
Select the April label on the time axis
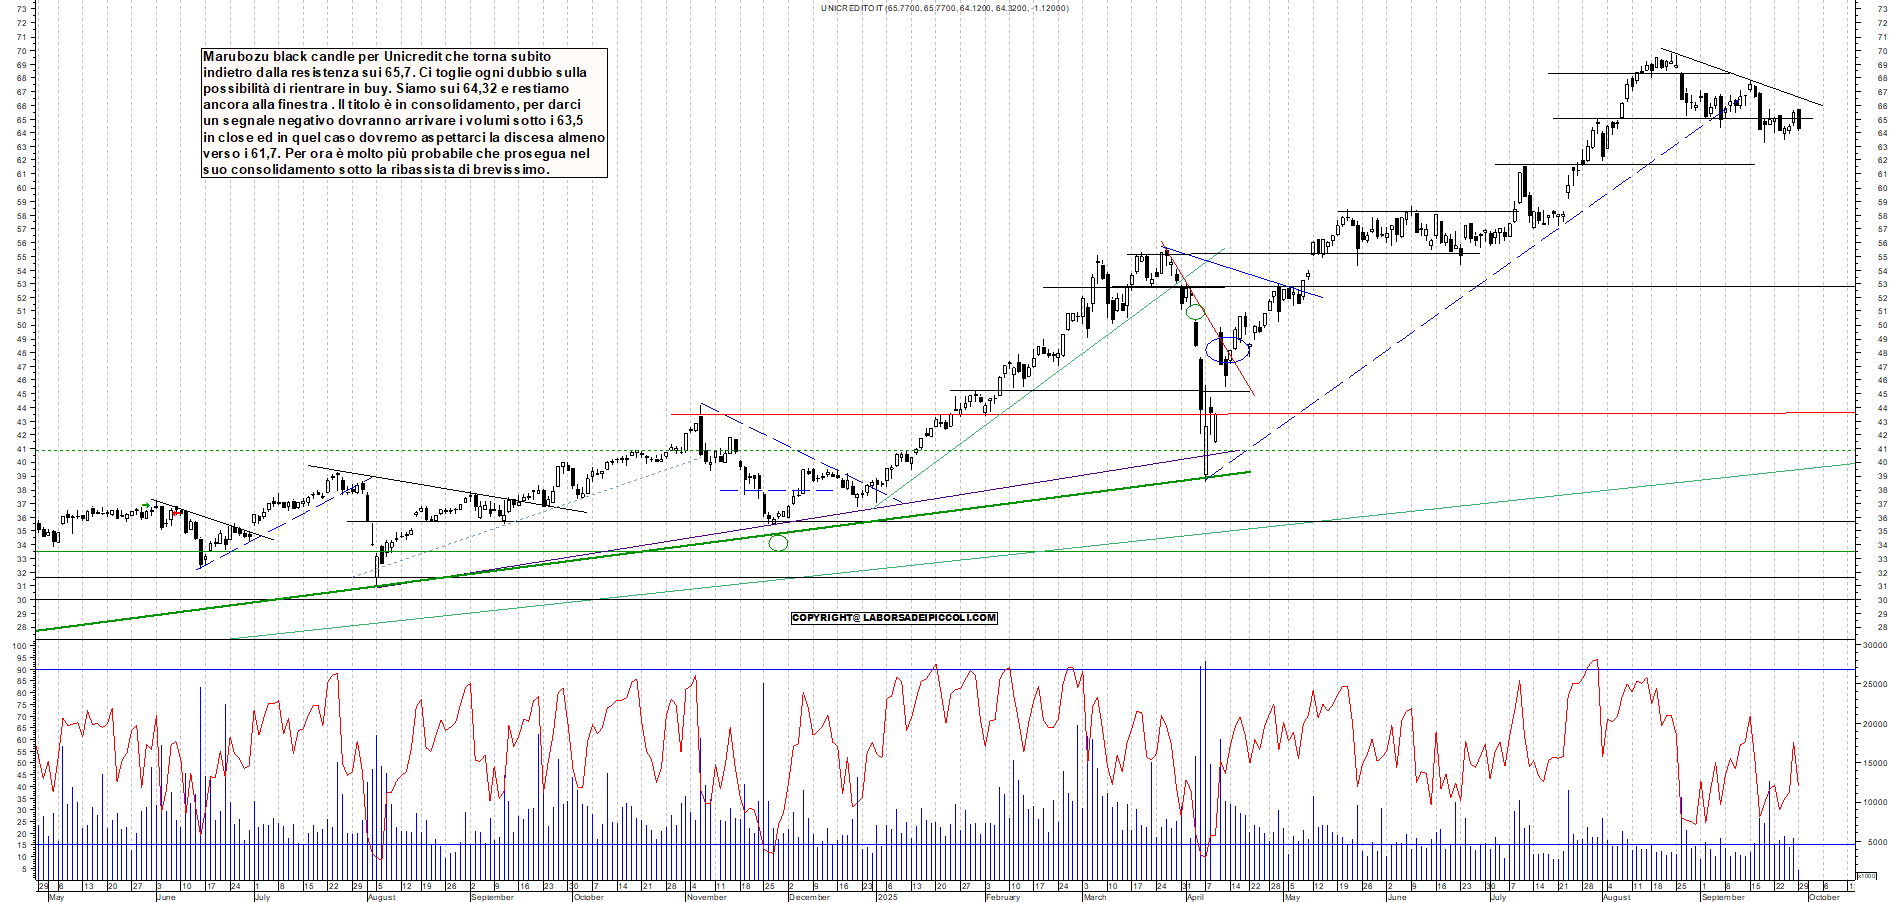pyautogui.click(x=1195, y=897)
